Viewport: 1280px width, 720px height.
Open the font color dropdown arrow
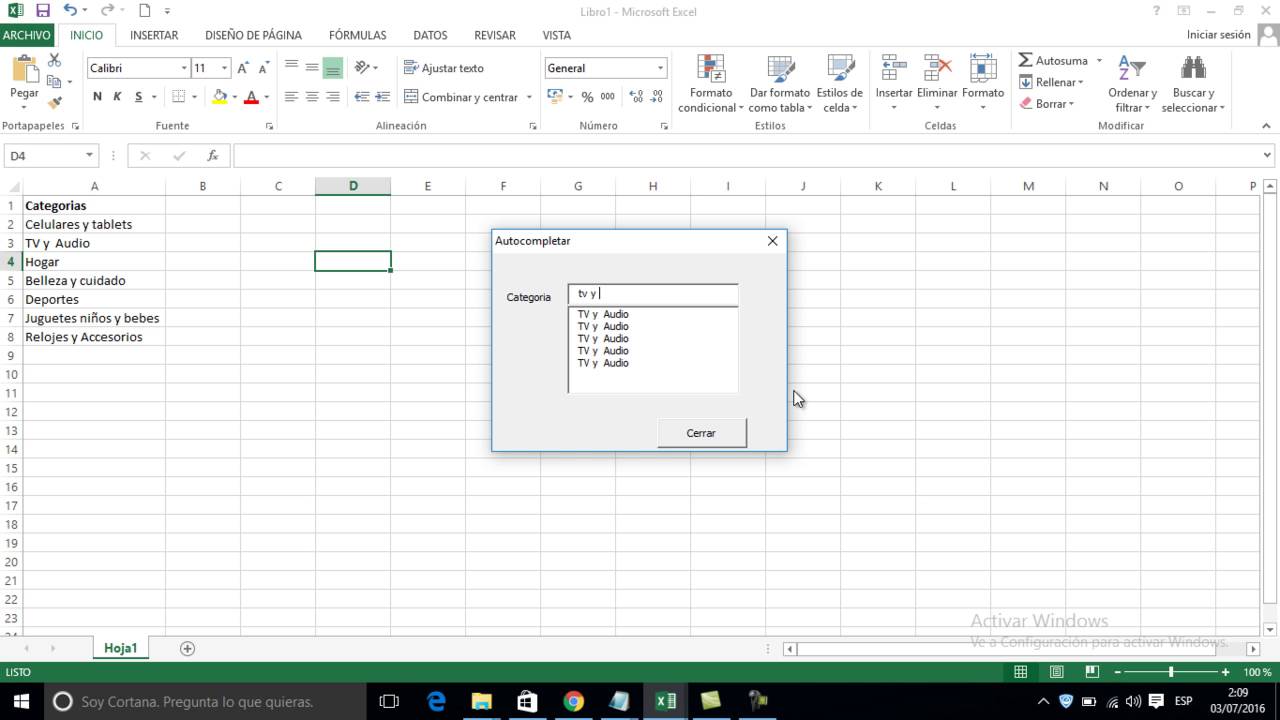(266, 97)
